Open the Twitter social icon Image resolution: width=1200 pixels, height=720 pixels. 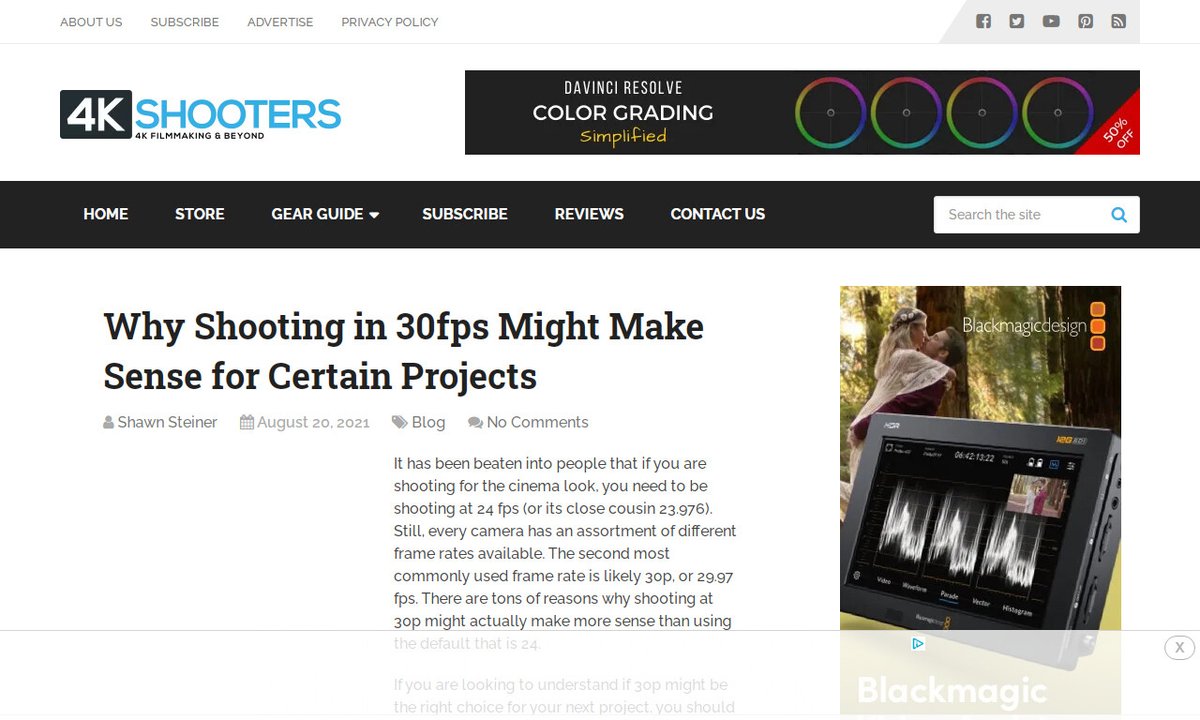point(1017,21)
